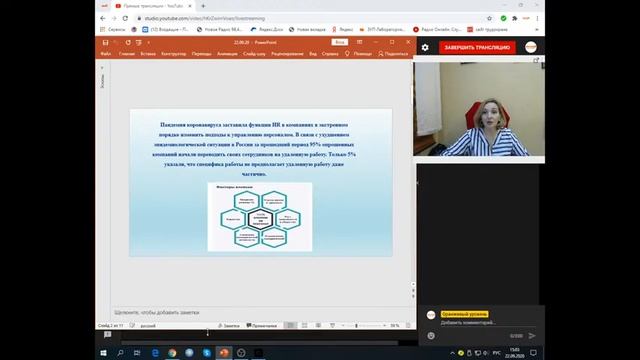Switch to Reading view icon
This screenshot has height=360, width=640.
coord(318,326)
